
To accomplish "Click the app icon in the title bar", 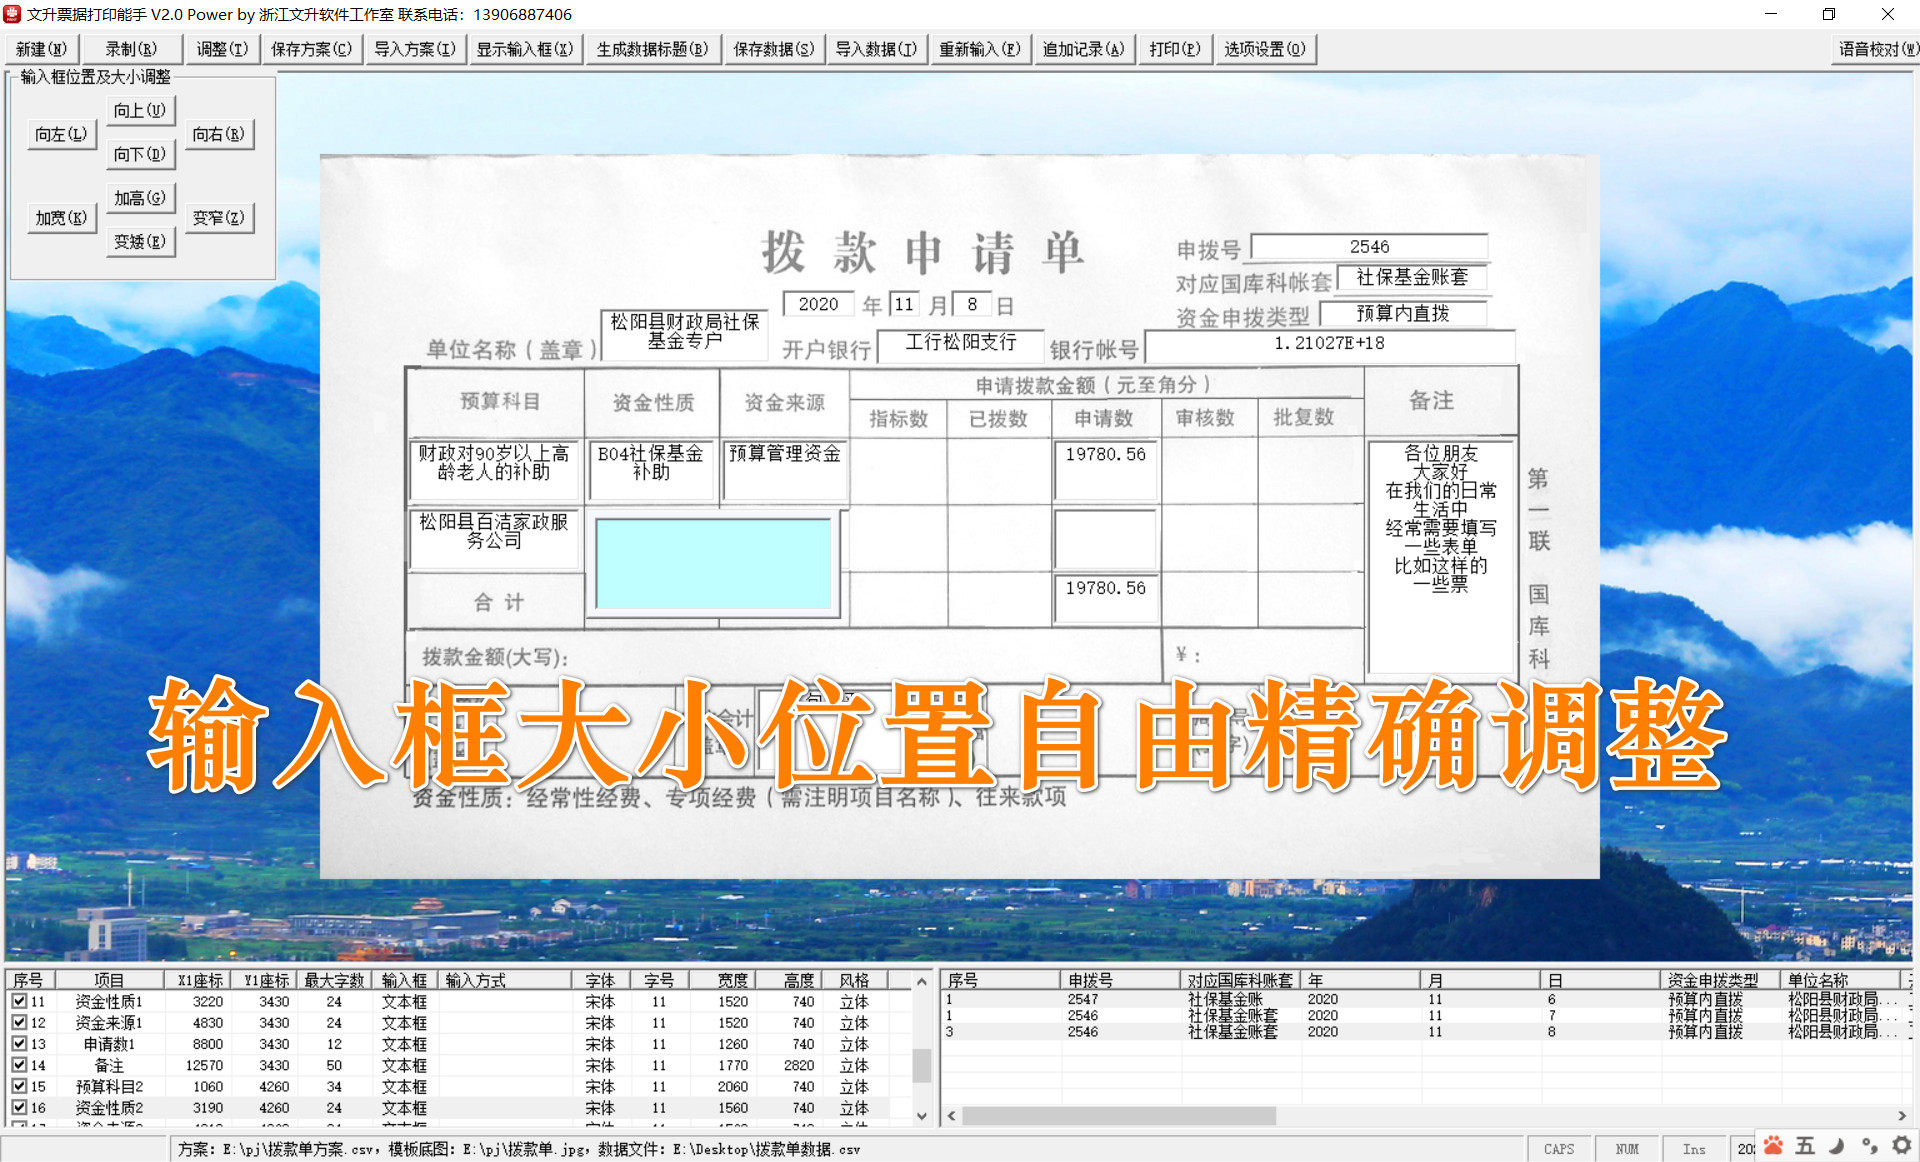I will (12, 14).
